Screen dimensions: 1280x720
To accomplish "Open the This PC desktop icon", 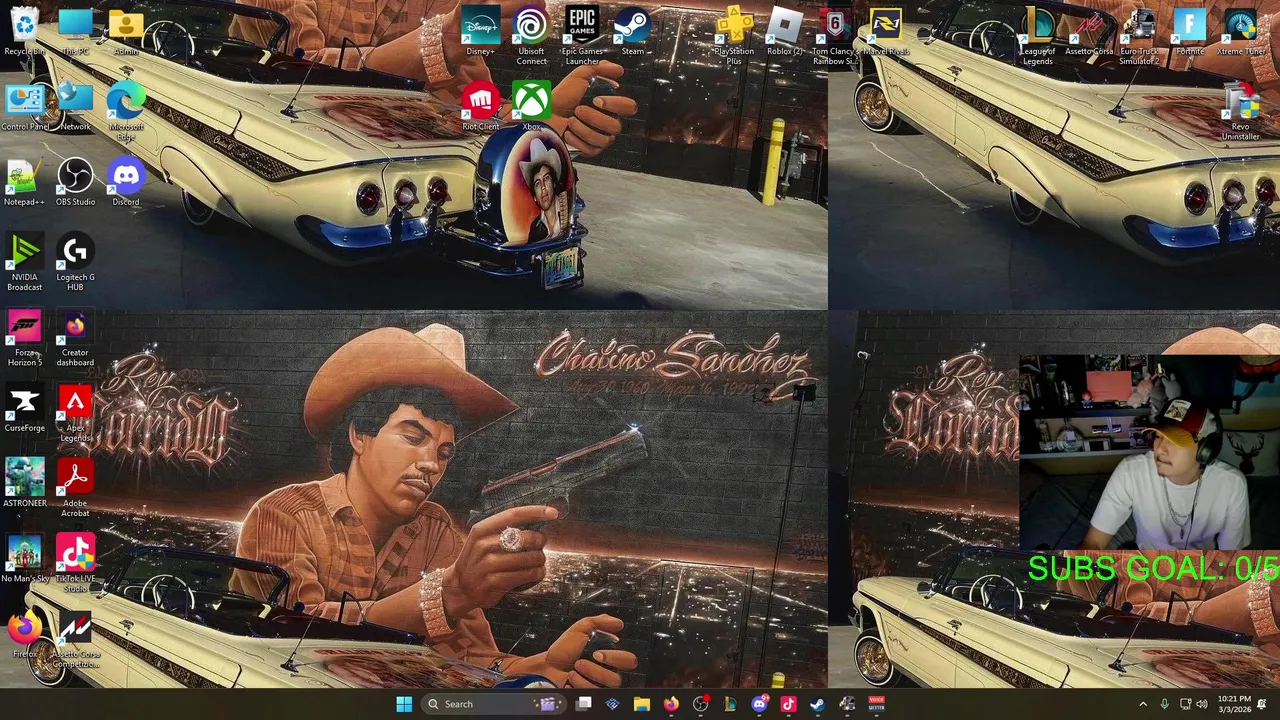I will (75, 31).
